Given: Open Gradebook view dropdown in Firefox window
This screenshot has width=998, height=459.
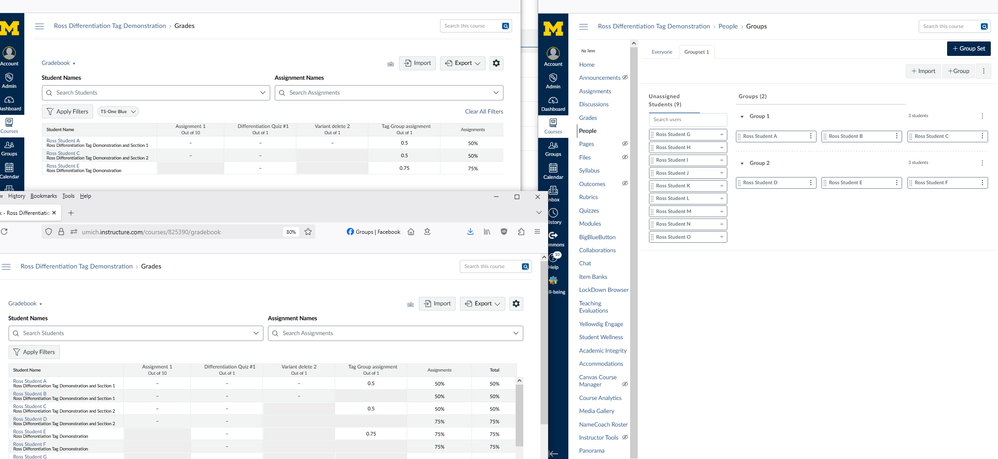Looking at the screenshot, I should (x=25, y=304).
